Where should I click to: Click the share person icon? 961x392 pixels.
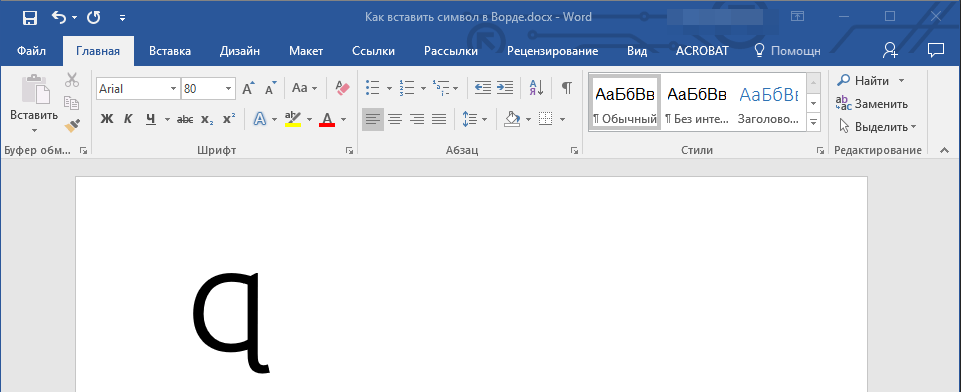890,50
